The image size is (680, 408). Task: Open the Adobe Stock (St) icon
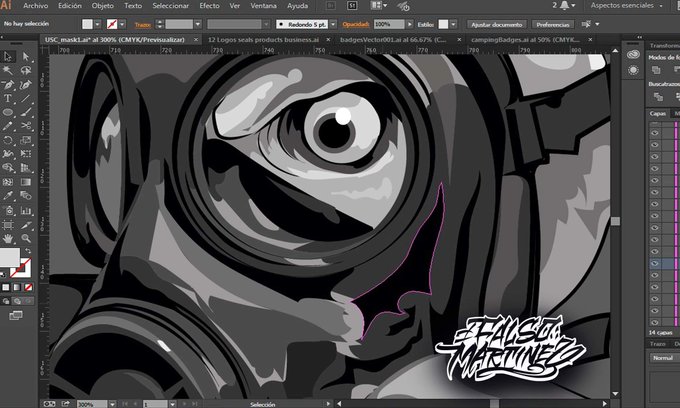[x=352, y=6]
